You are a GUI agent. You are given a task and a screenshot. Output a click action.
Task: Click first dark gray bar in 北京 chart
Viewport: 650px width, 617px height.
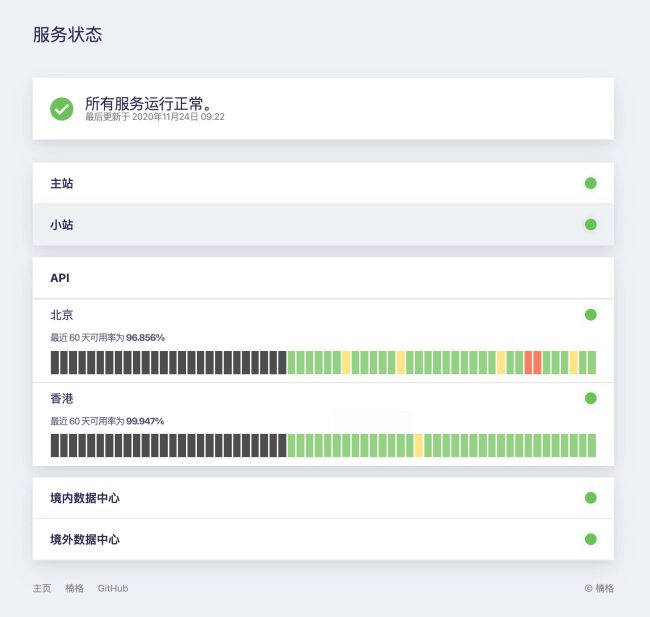coord(55,362)
